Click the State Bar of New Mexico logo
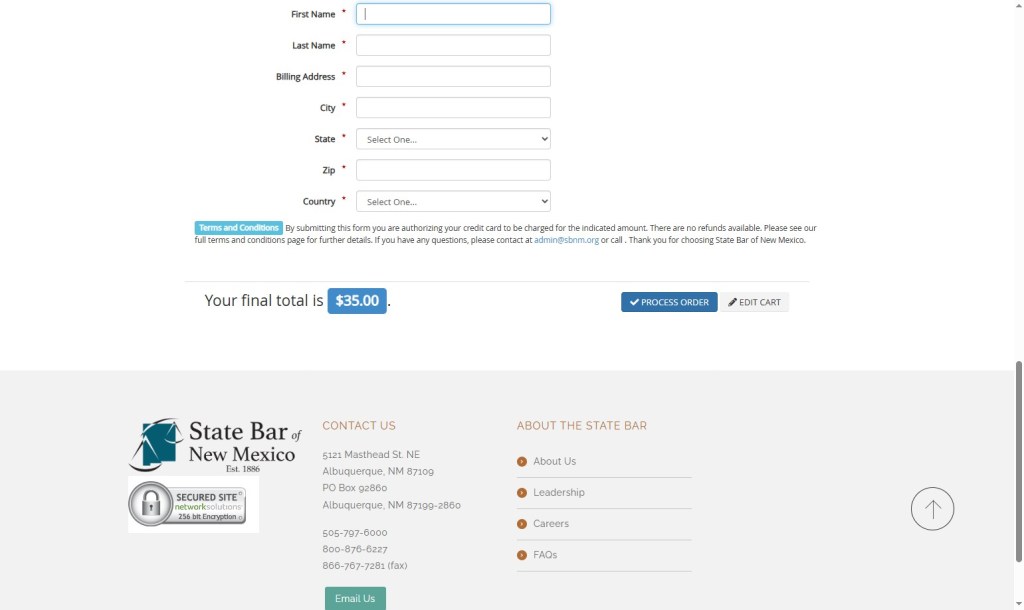Image resolution: width=1024 pixels, height=610 pixels. 214,445
